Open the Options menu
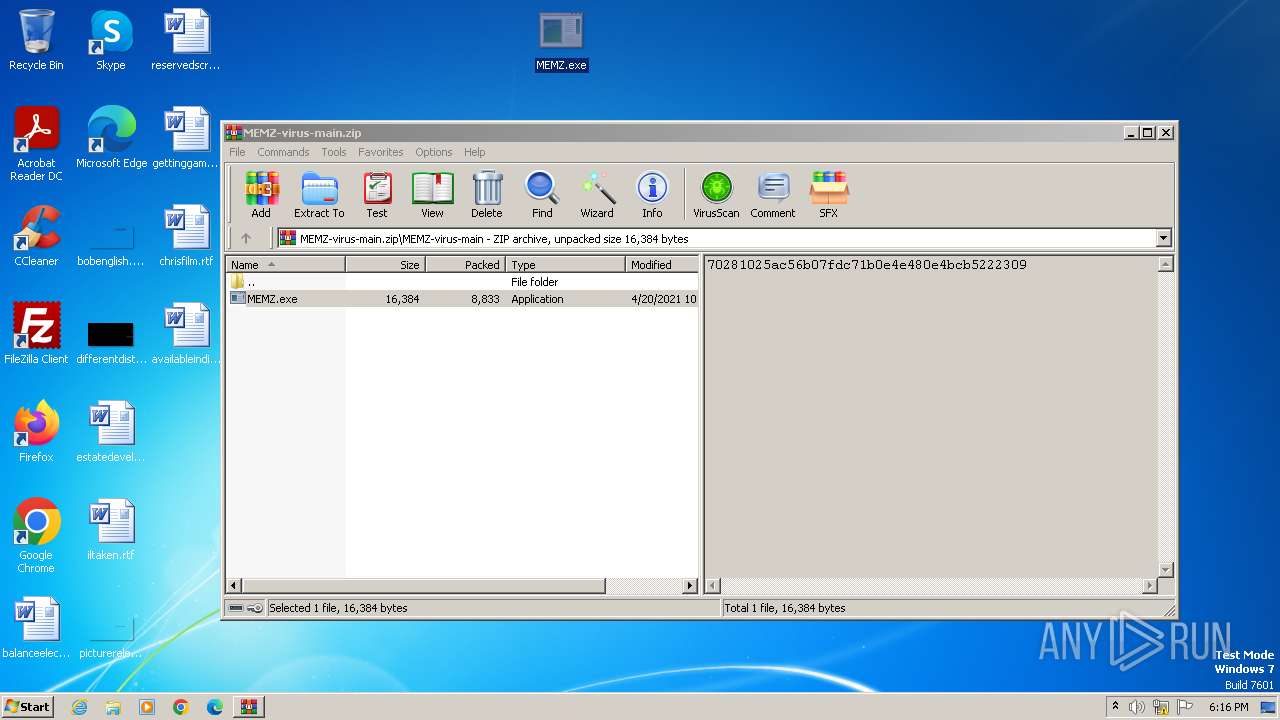Screen dimensions: 1280x720 pyautogui.click(x=434, y=152)
